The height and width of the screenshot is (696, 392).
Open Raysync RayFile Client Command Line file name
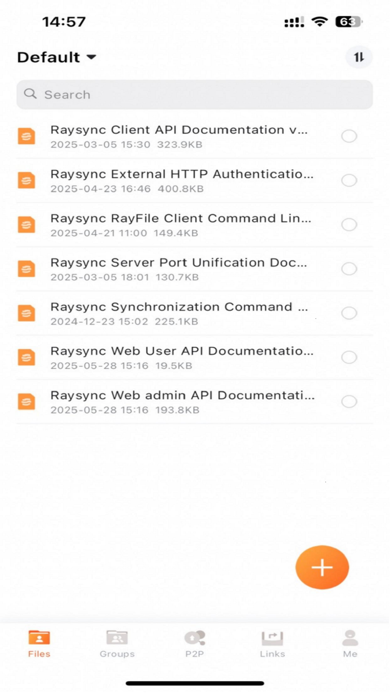(x=181, y=218)
